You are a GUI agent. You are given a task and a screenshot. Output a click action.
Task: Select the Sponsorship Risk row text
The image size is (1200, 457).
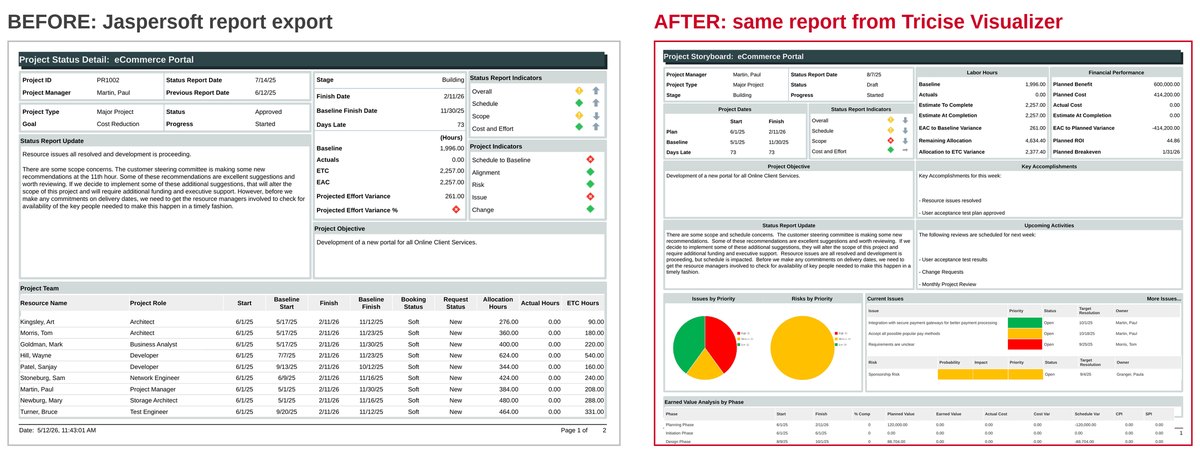[x=884, y=375]
